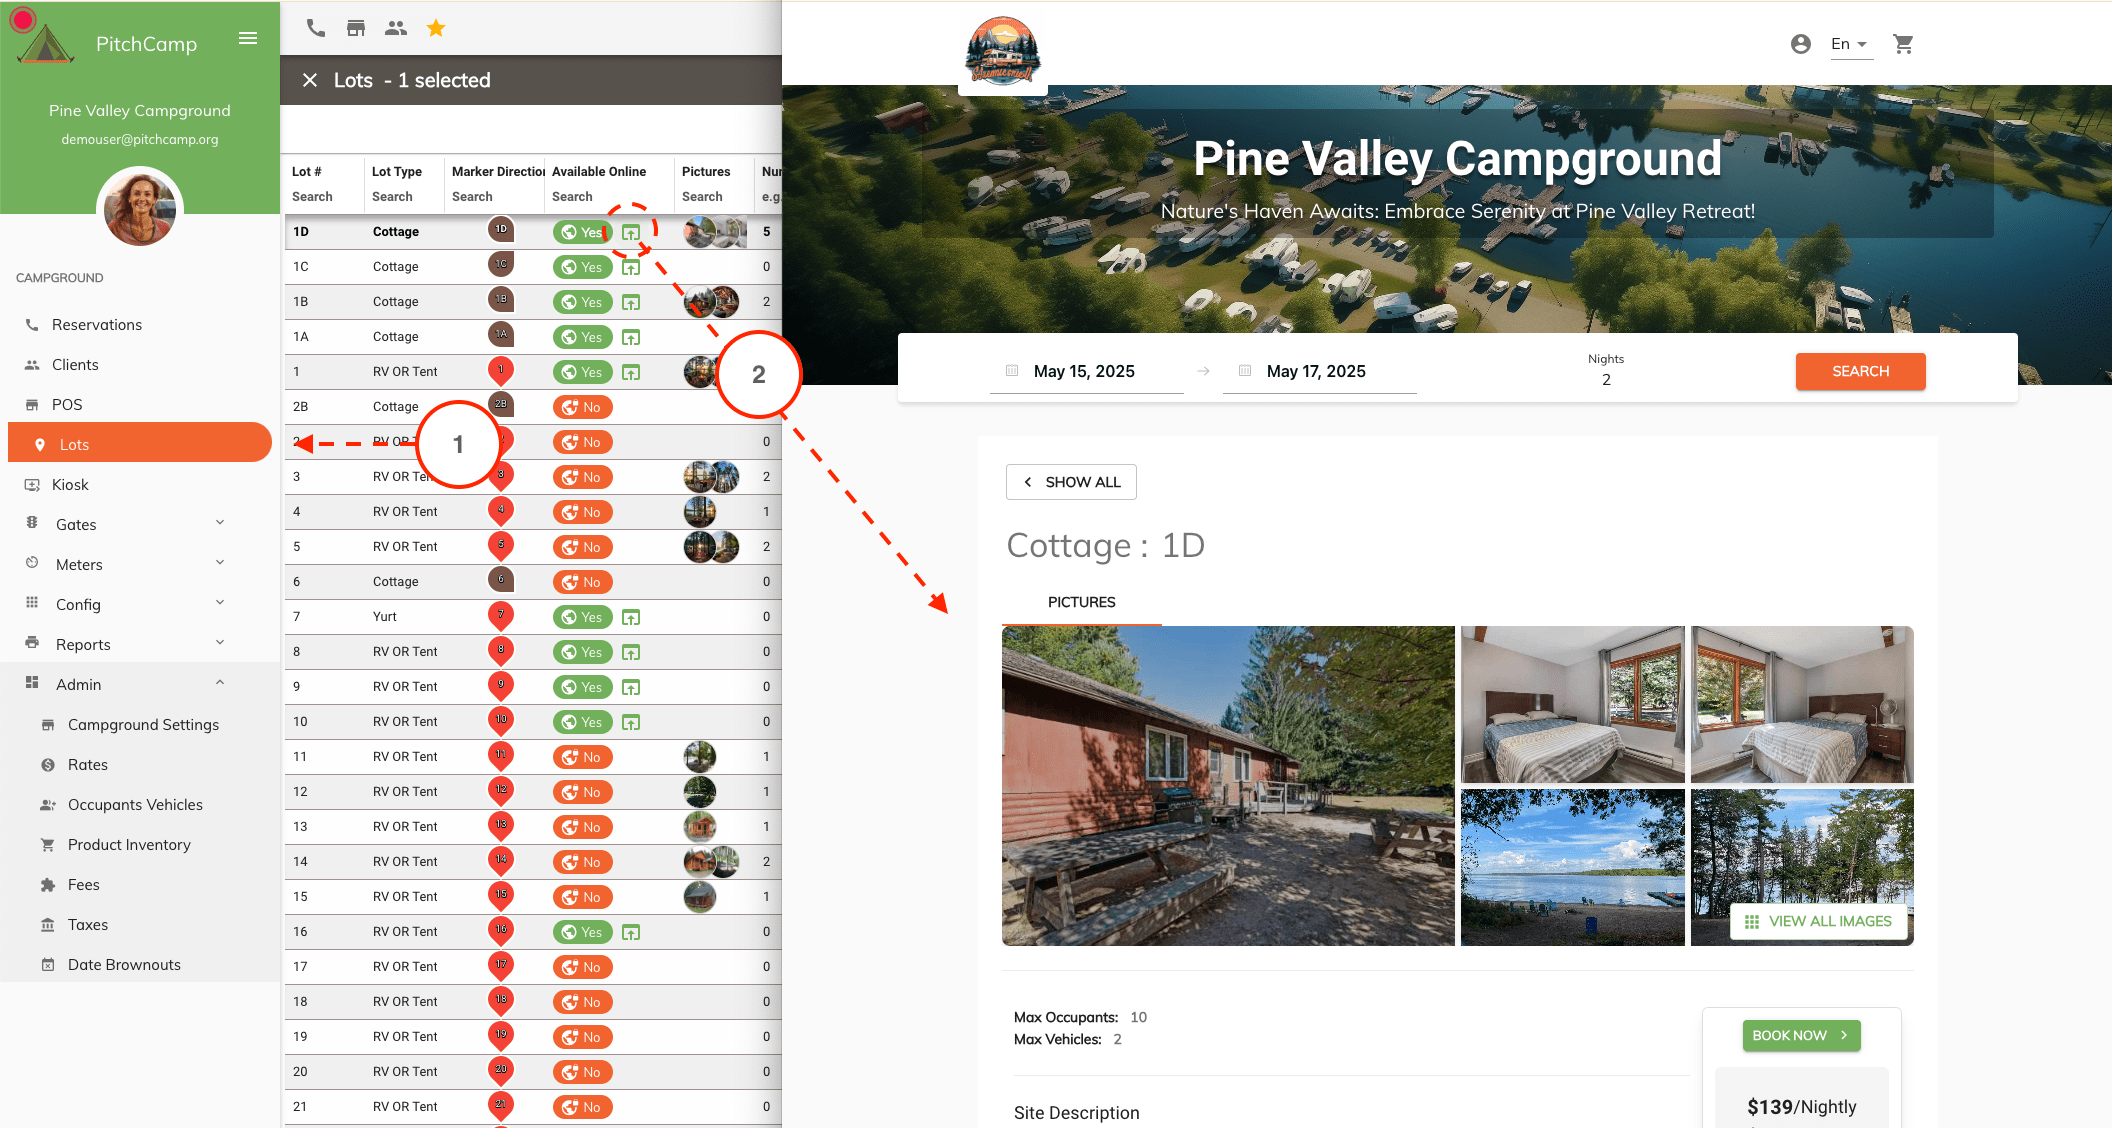This screenshot has width=2112, height=1128.
Task: Toggle Available Online No for lot 2B
Action: tap(582, 407)
